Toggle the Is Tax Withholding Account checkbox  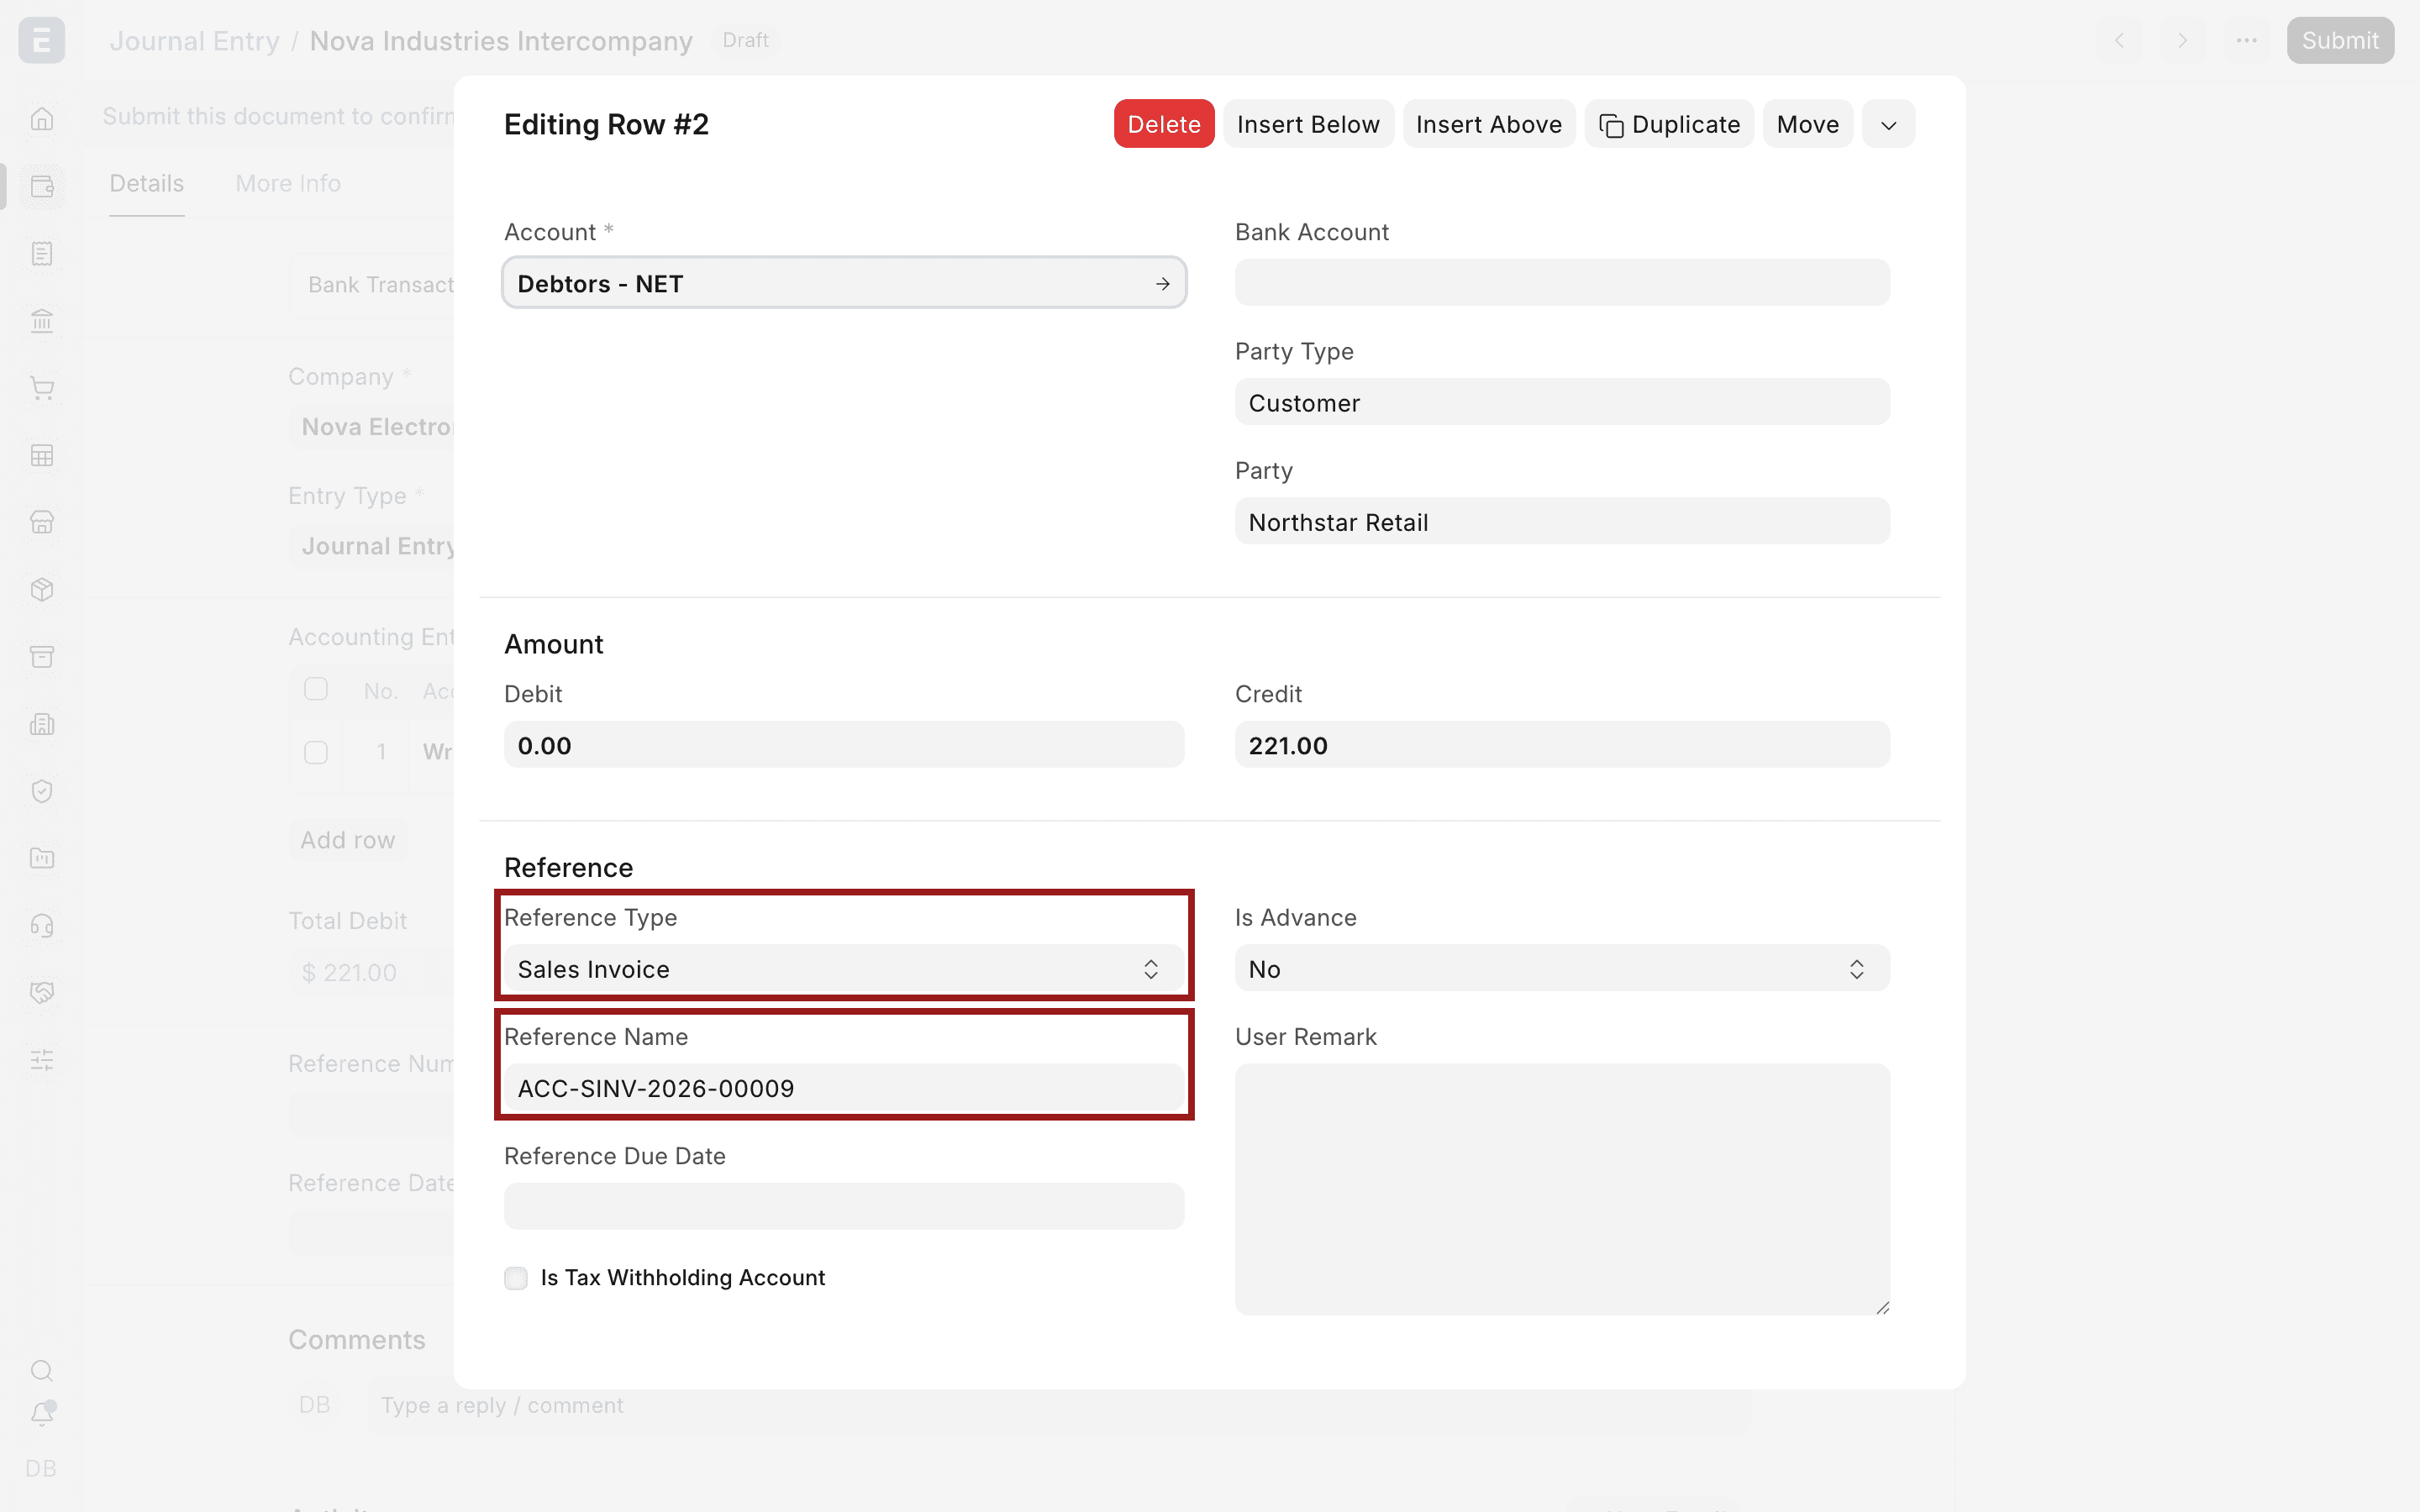coord(516,1278)
